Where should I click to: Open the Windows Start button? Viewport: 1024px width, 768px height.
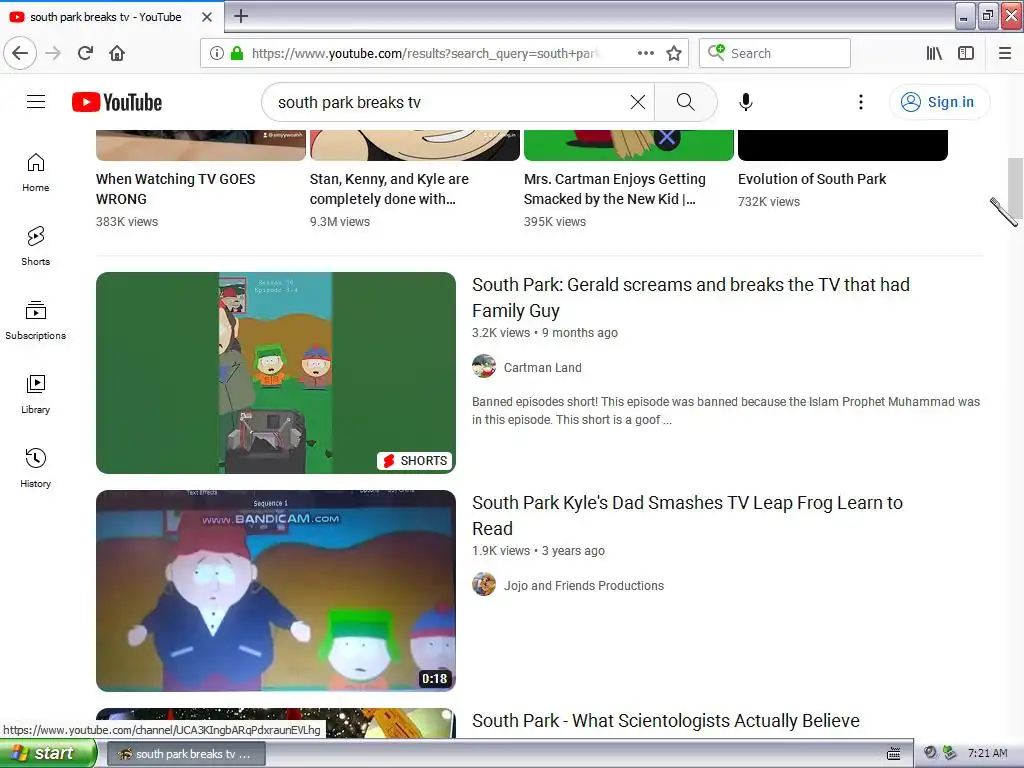pyautogui.click(x=48, y=754)
